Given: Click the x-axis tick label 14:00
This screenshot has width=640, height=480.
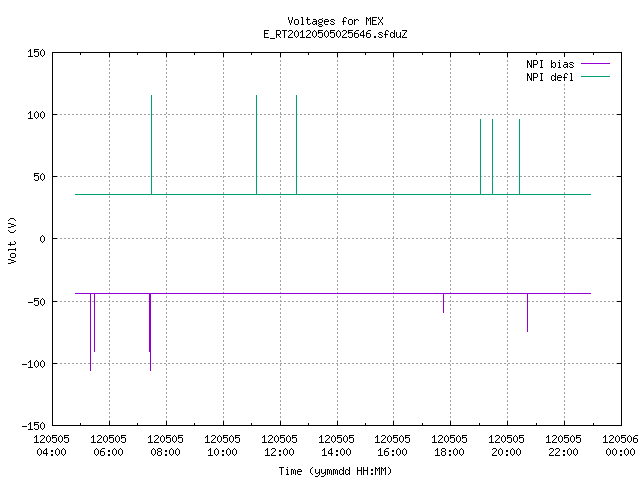Looking at the screenshot, I should [336, 452].
